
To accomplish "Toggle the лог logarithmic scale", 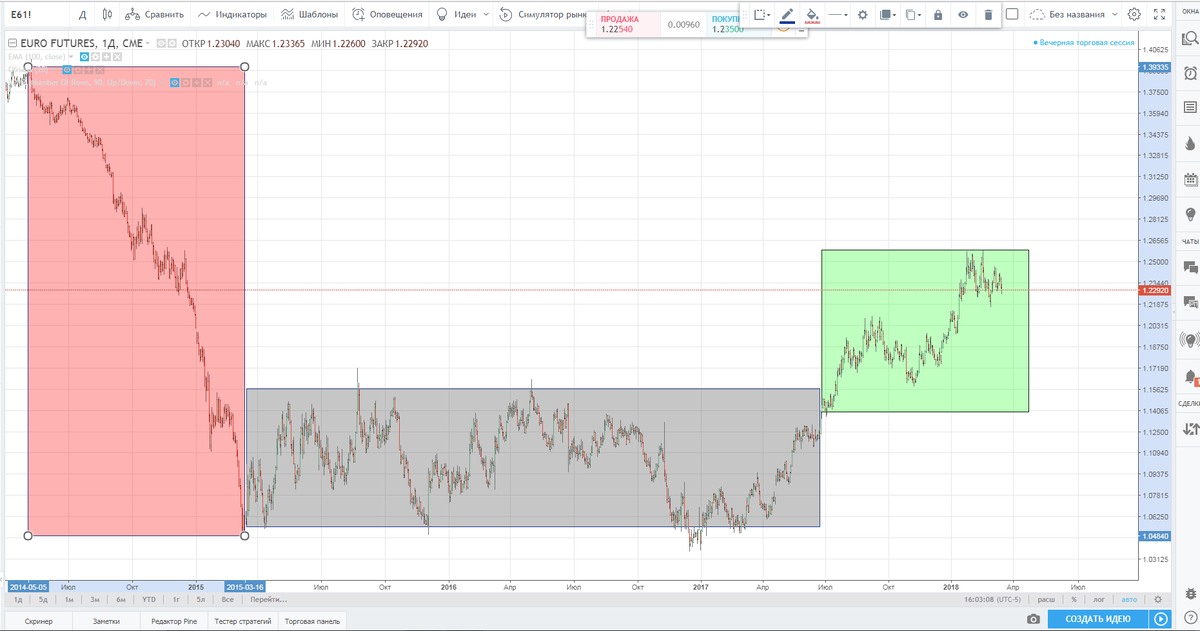I will 1100,600.
